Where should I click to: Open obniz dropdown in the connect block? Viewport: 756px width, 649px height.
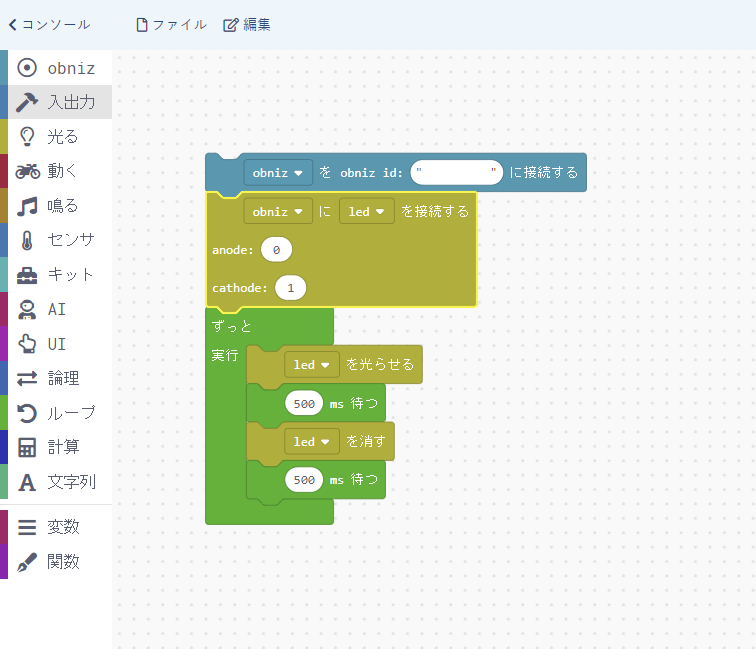pyautogui.click(x=278, y=173)
